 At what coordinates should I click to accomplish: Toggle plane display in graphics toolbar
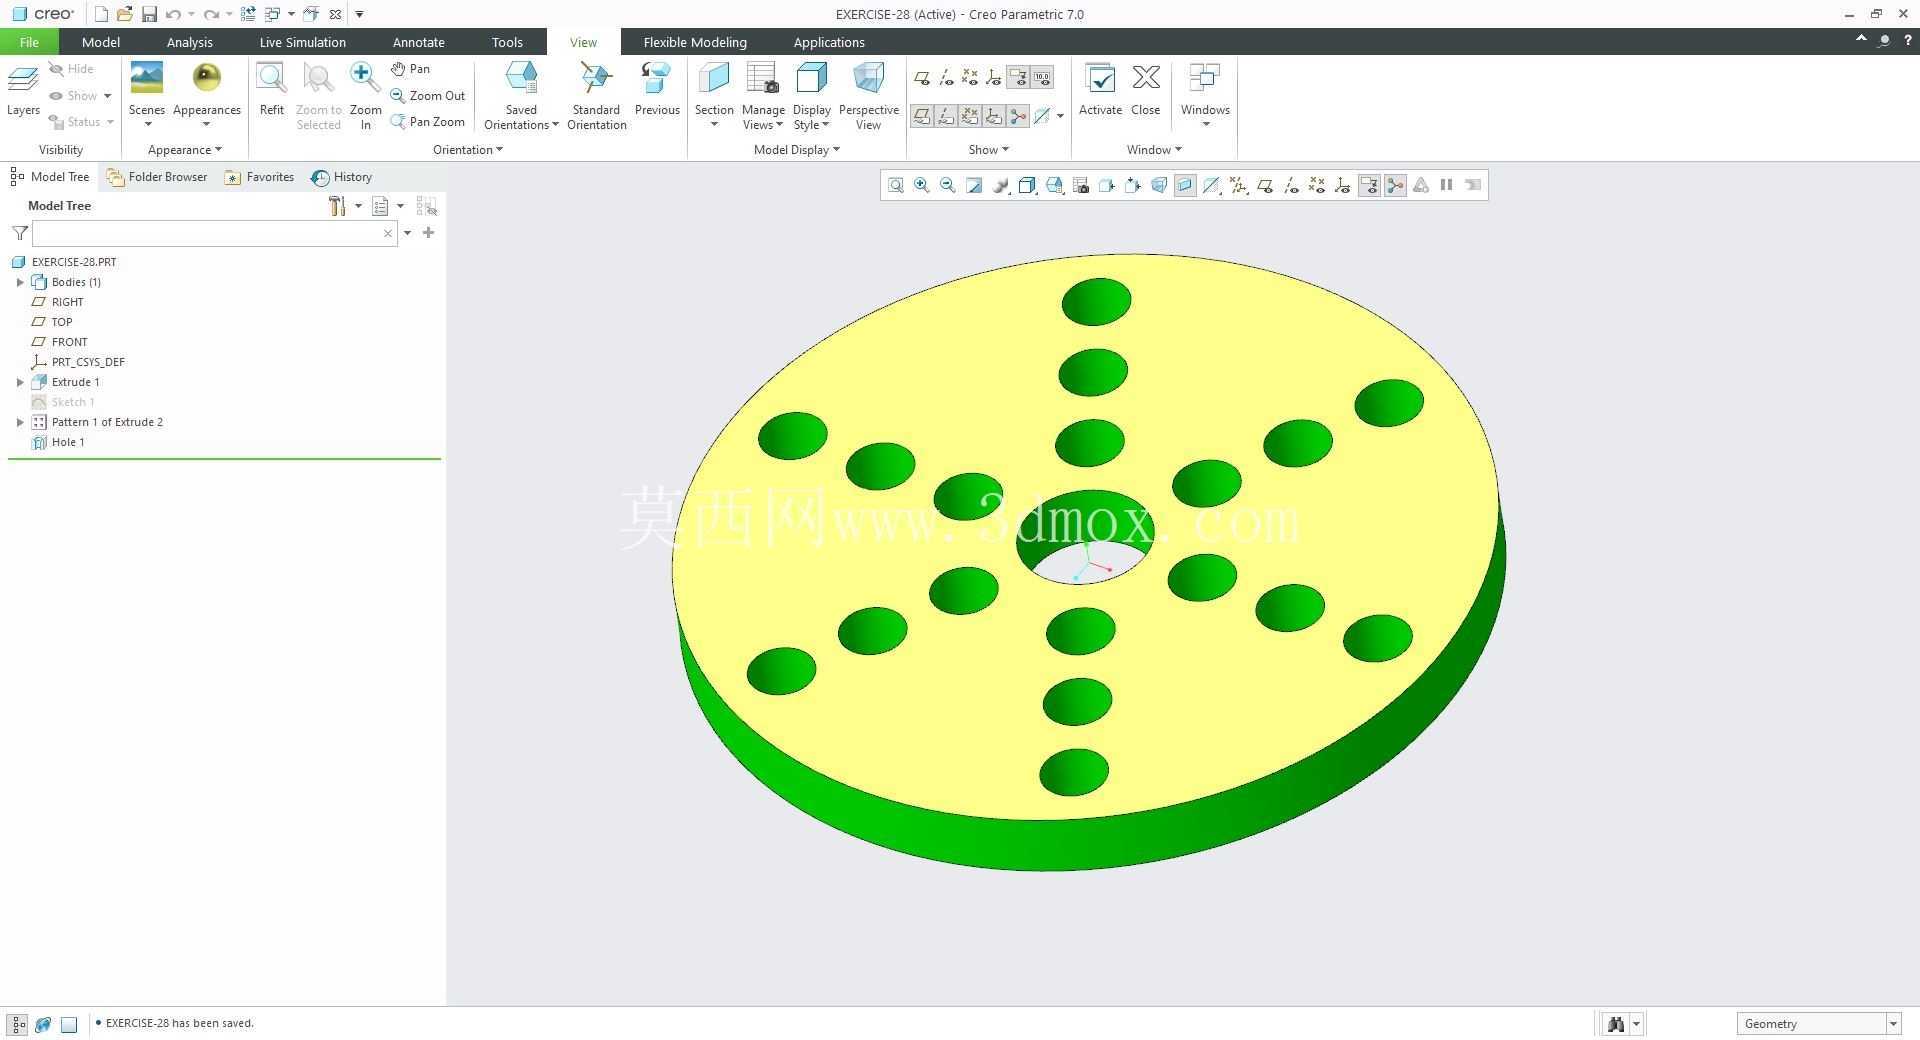click(1265, 185)
